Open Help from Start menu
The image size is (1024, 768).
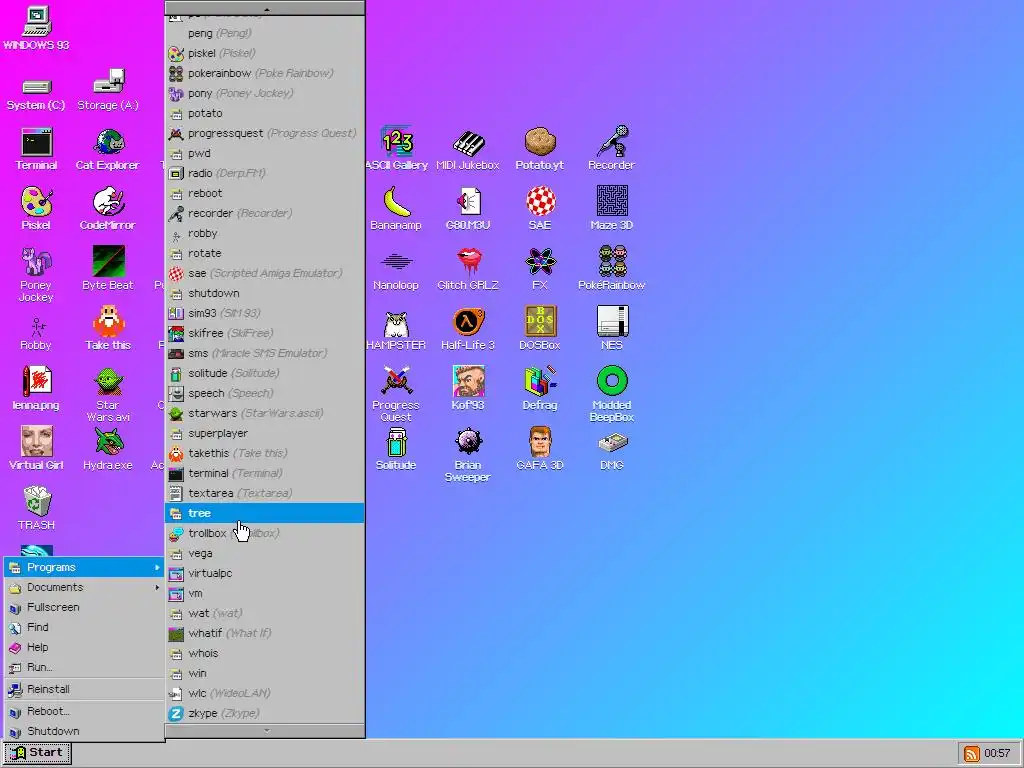coord(84,647)
